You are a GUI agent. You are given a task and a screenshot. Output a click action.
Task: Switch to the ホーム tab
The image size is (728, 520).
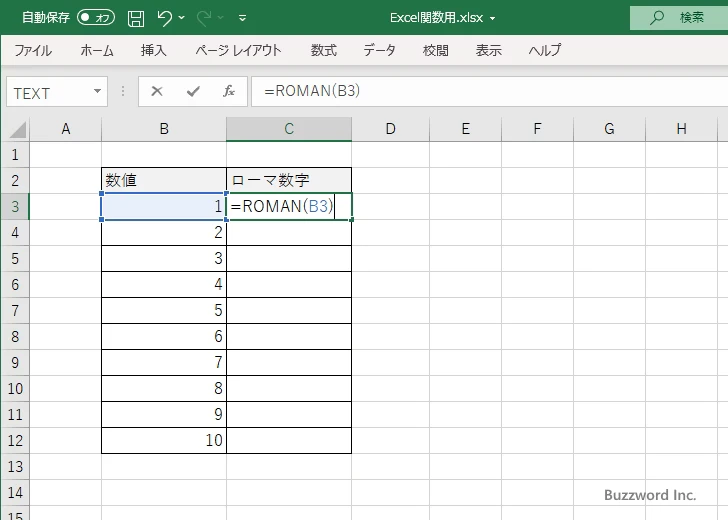click(97, 50)
